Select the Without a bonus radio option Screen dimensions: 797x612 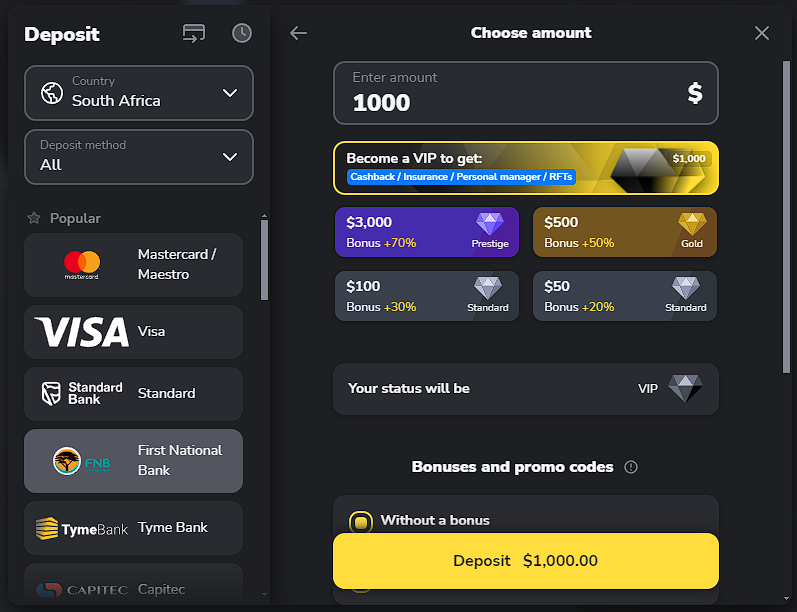coord(360,522)
